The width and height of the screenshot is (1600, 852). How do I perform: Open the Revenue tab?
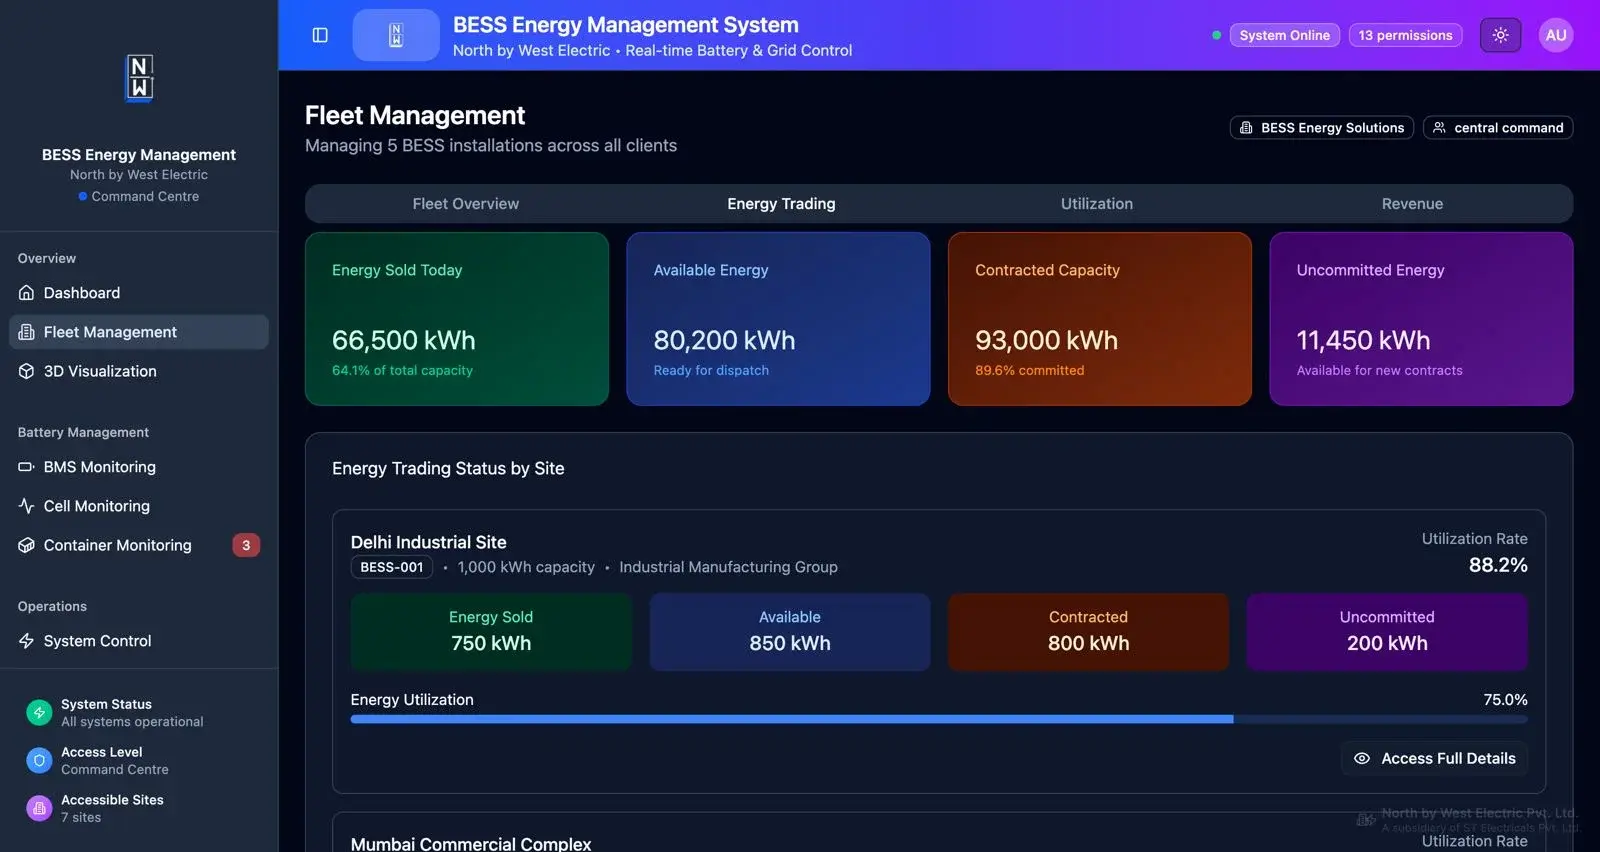click(x=1412, y=204)
